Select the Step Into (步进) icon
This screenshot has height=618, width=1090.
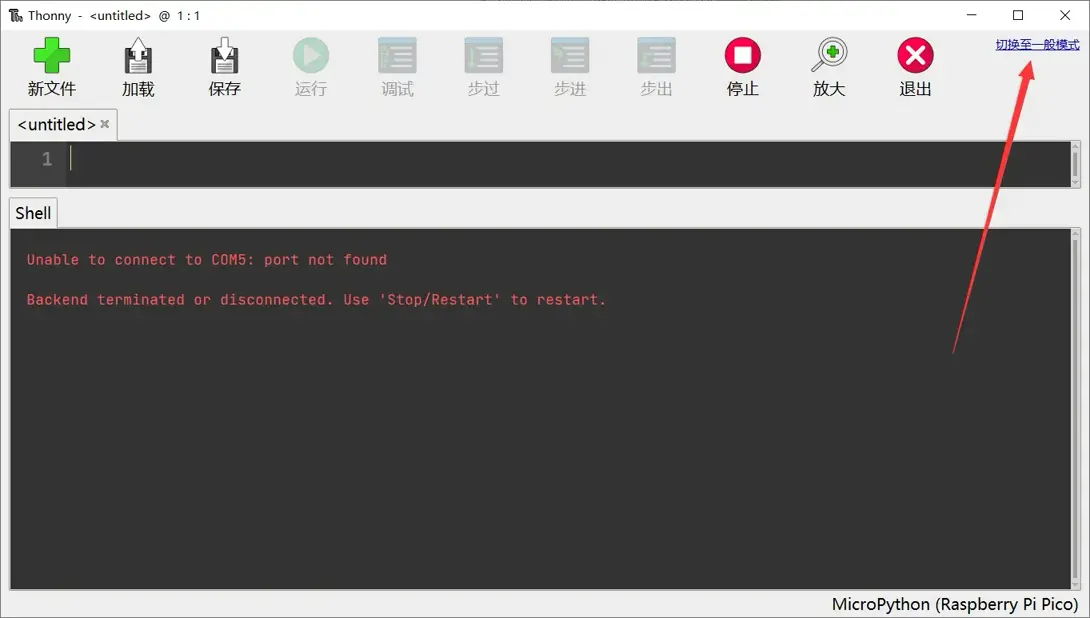click(569, 56)
